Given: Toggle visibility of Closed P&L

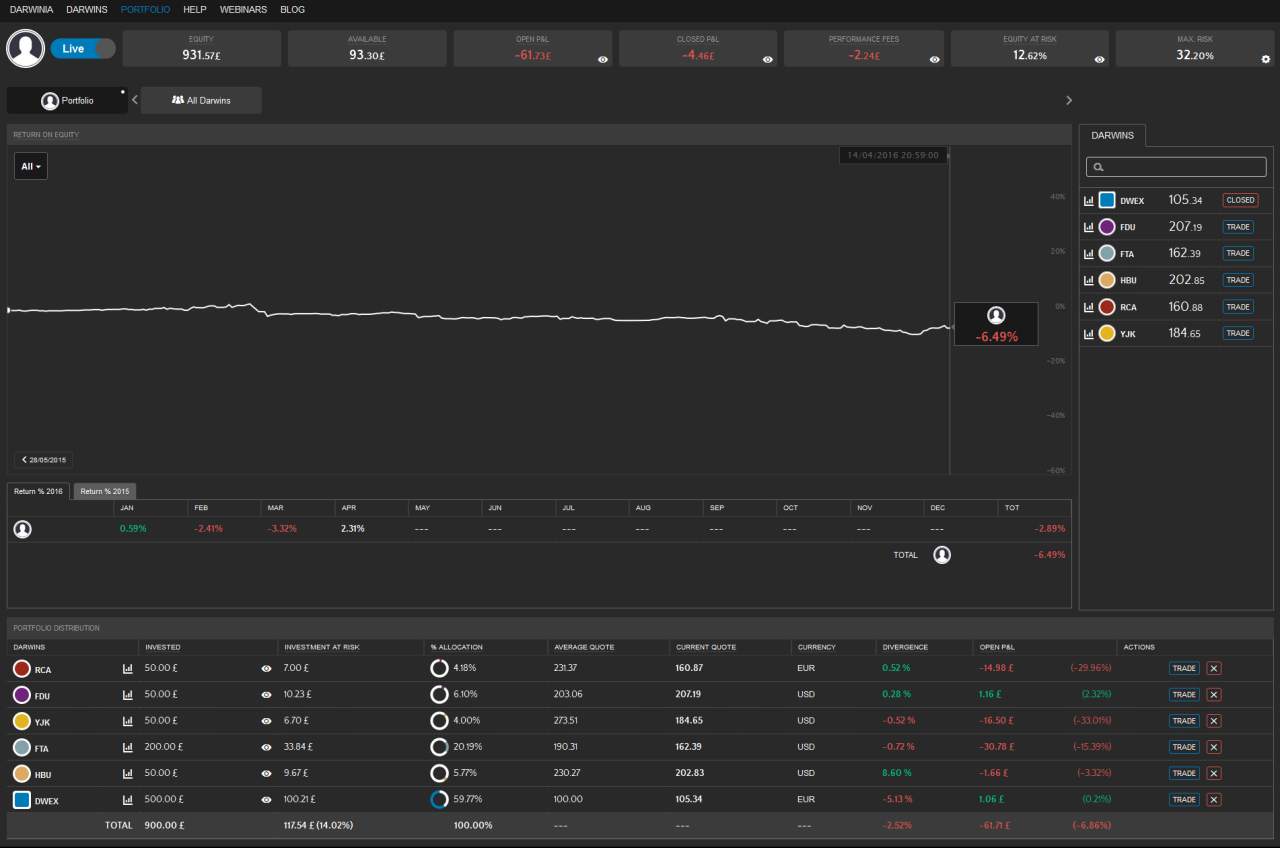Looking at the screenshot, I should 768,59.
